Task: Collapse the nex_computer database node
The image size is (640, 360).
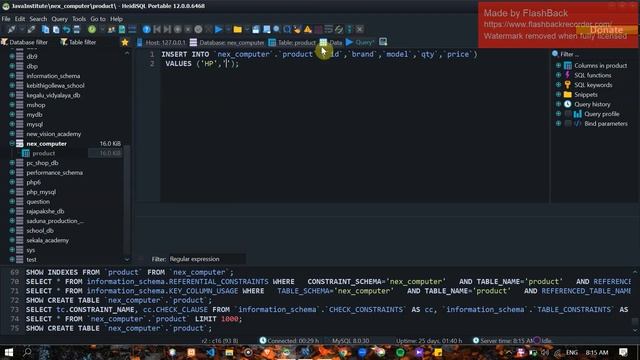Action: tap(12, 144)
